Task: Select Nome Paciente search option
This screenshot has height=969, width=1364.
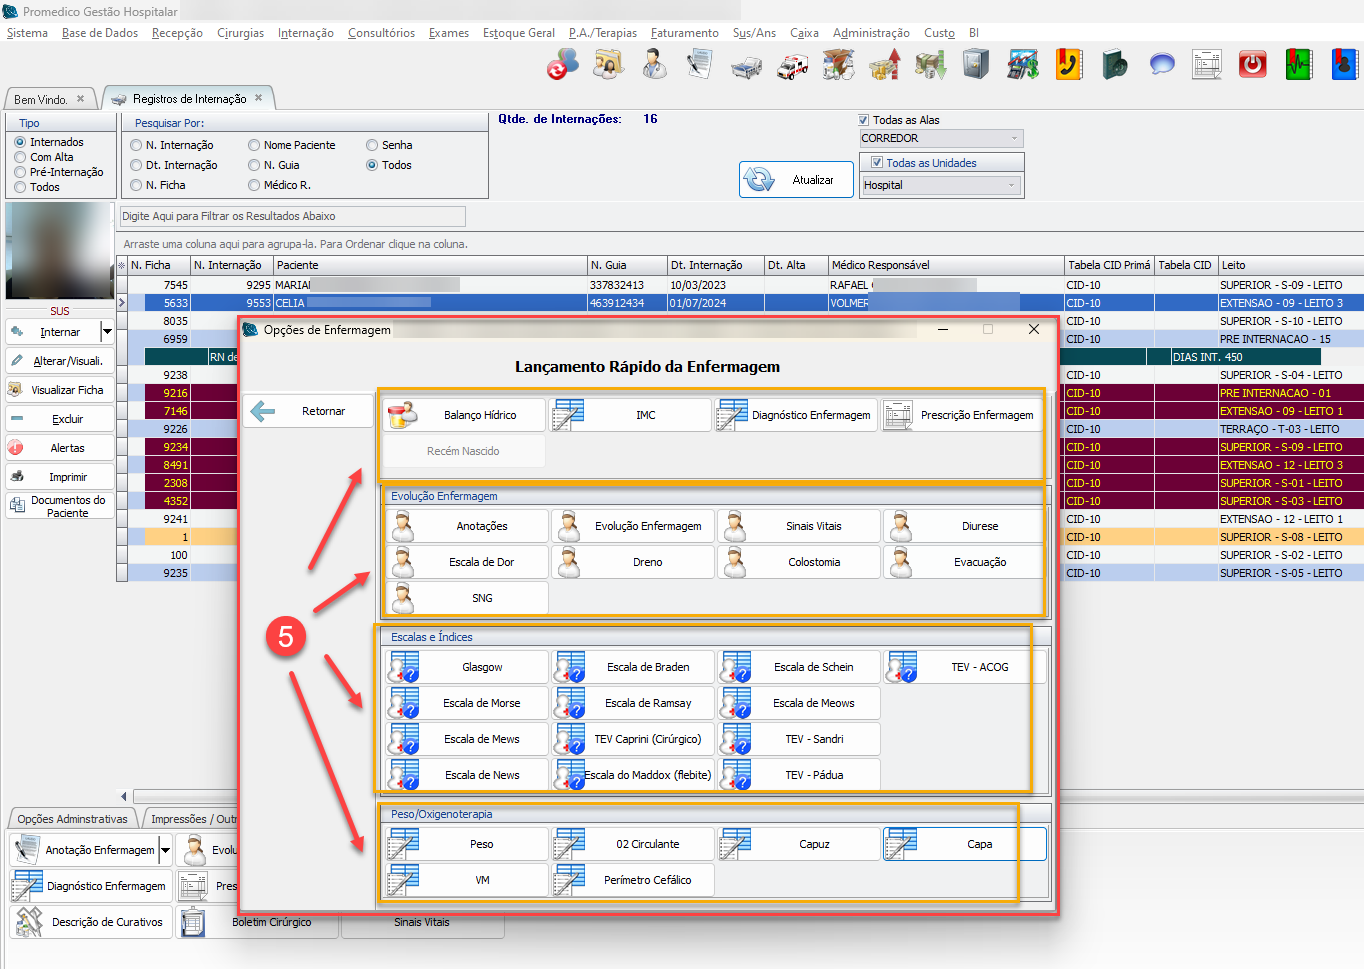Action: (255, 145)
